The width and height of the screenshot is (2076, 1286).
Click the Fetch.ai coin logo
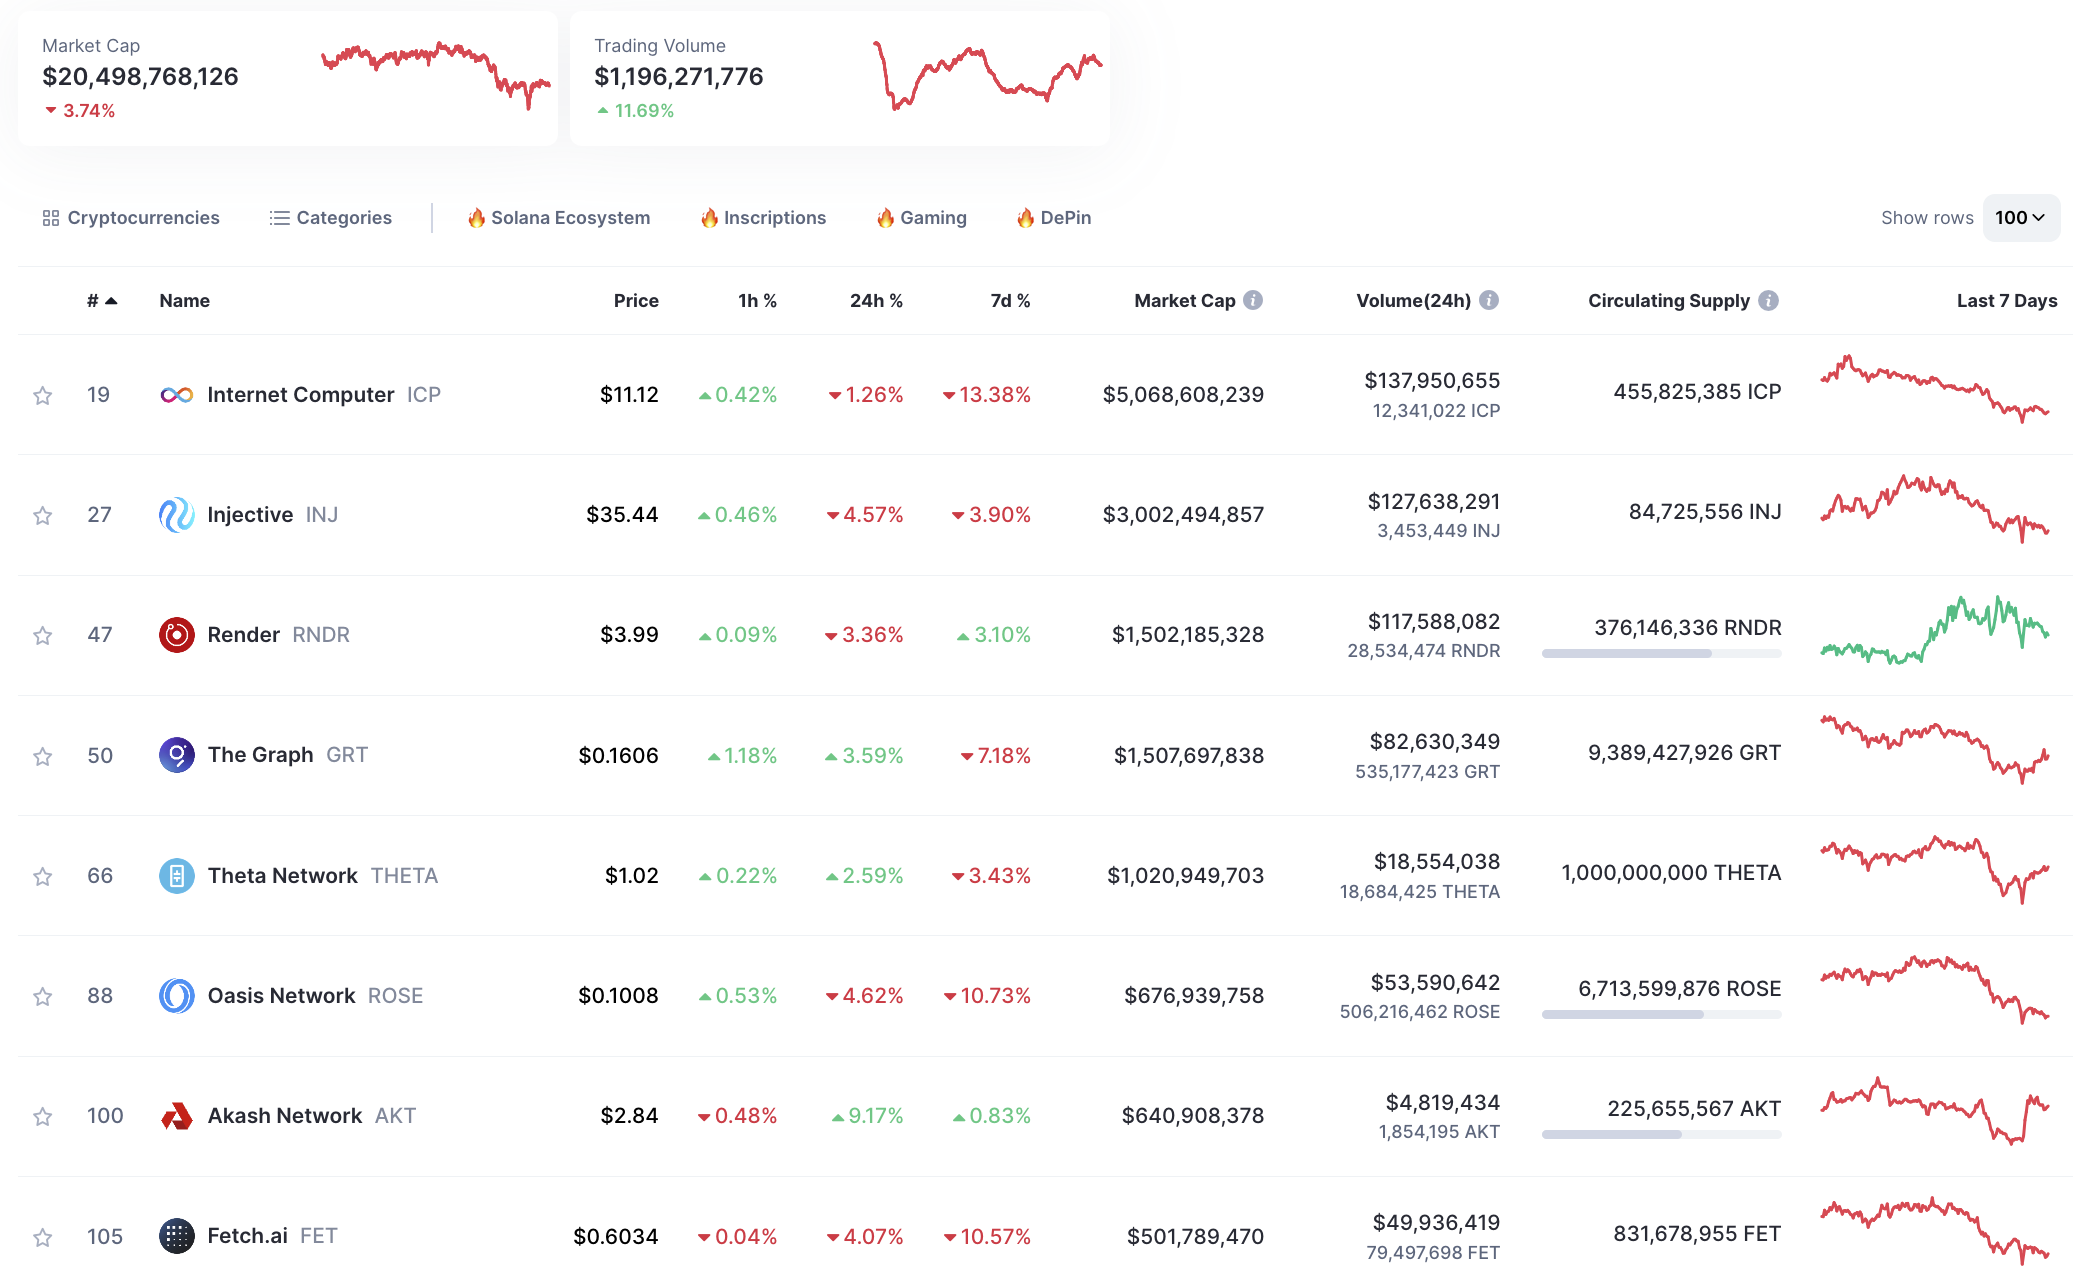coord(177,1236)
